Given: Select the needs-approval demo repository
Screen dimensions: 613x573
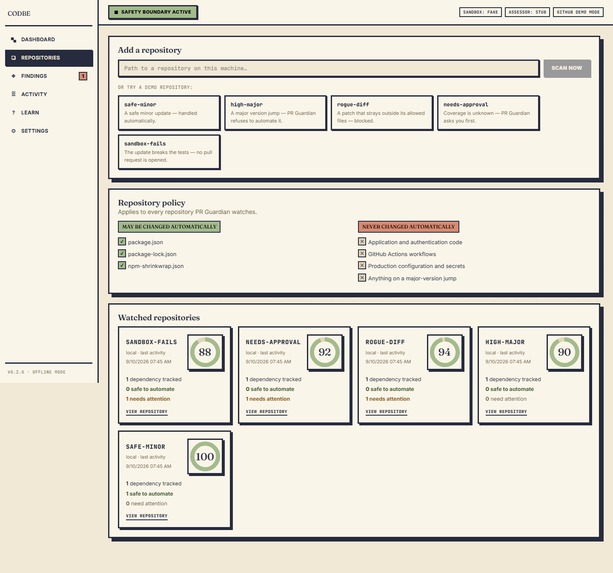Looking at the screenshot, I should [x=488, y=113].
